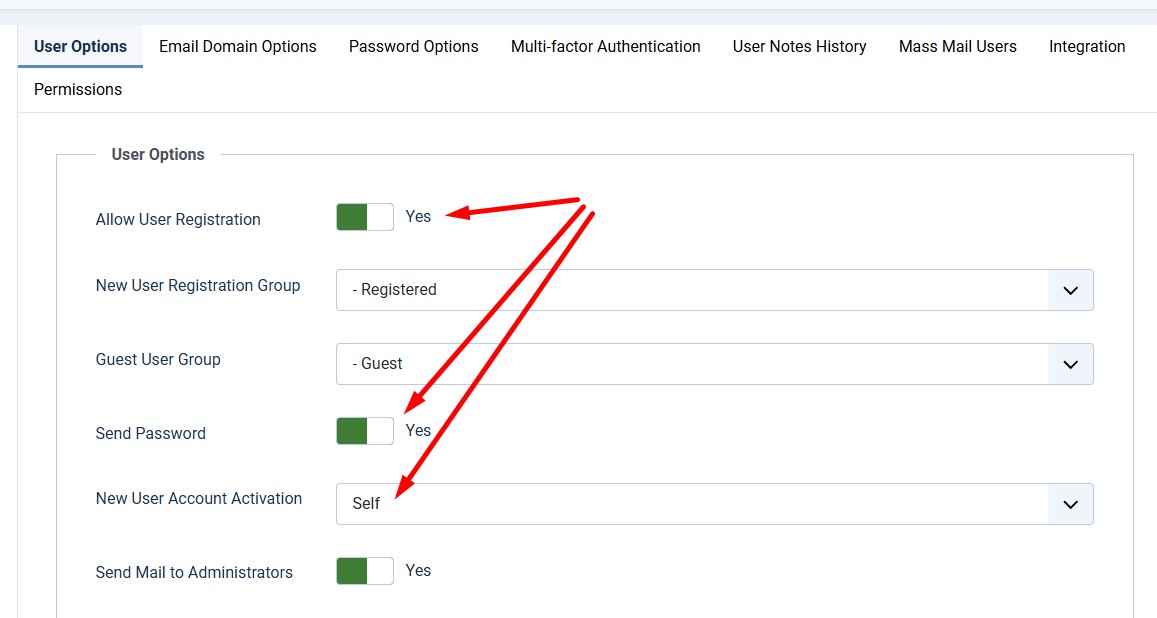Switch to the Mass Mail Users tab
Image resolution: width=1157 pixels, height=618 pixels.
(957, 47)
